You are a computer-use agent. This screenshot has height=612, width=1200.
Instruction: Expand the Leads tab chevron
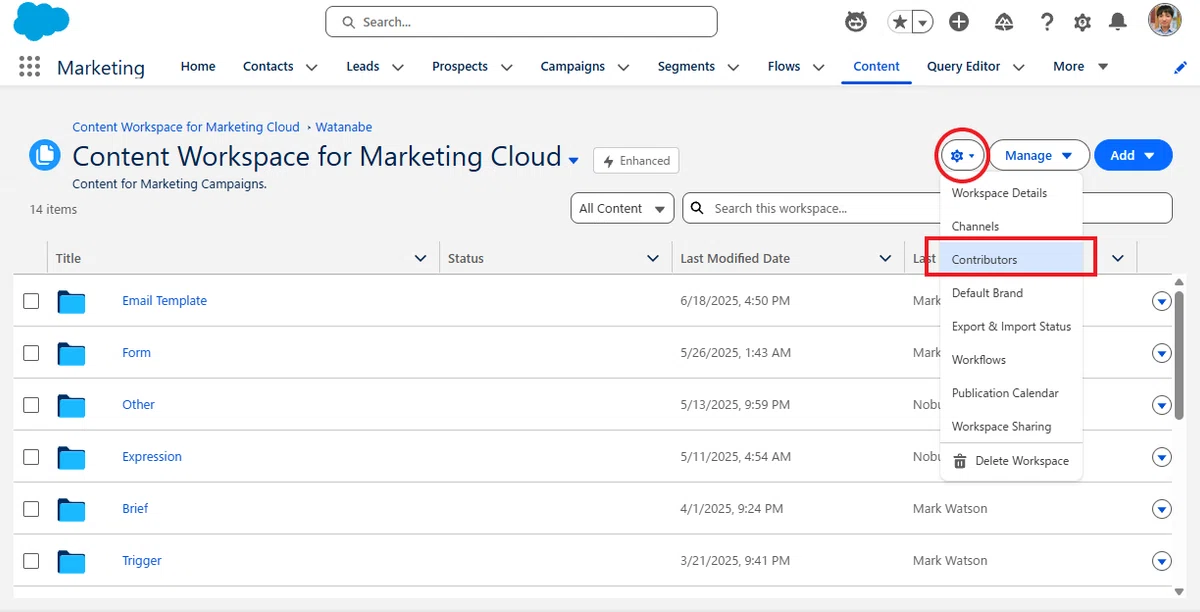point(398,67)
